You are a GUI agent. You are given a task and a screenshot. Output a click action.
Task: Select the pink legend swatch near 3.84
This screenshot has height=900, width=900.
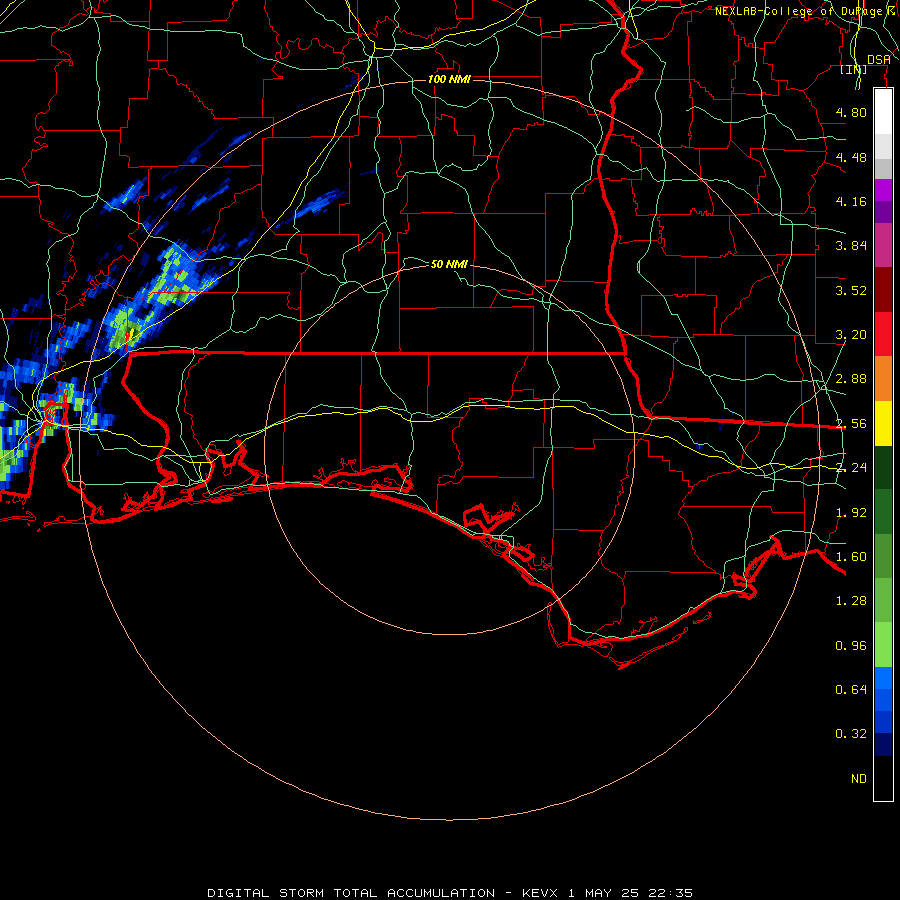883,245
